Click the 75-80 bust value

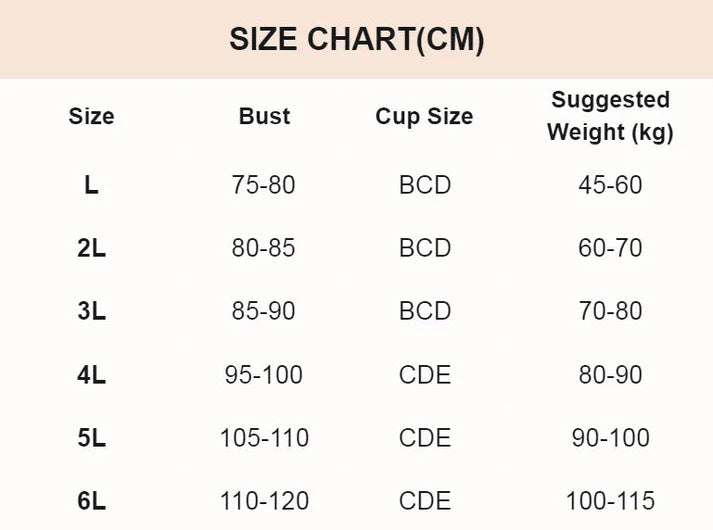click(x=264, y=185)
